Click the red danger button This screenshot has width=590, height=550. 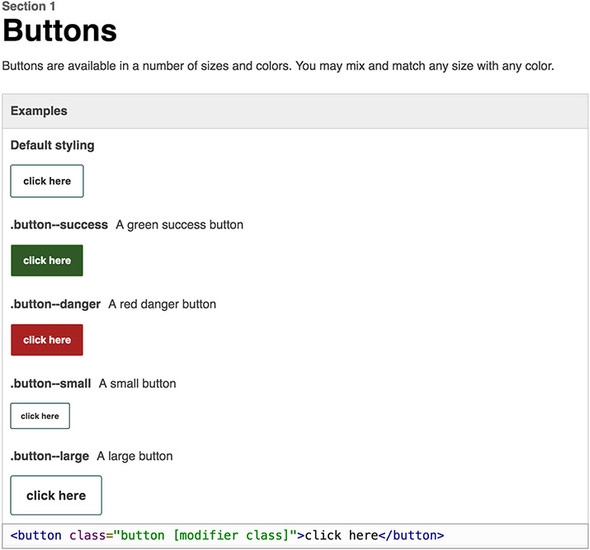coord(47,340)
